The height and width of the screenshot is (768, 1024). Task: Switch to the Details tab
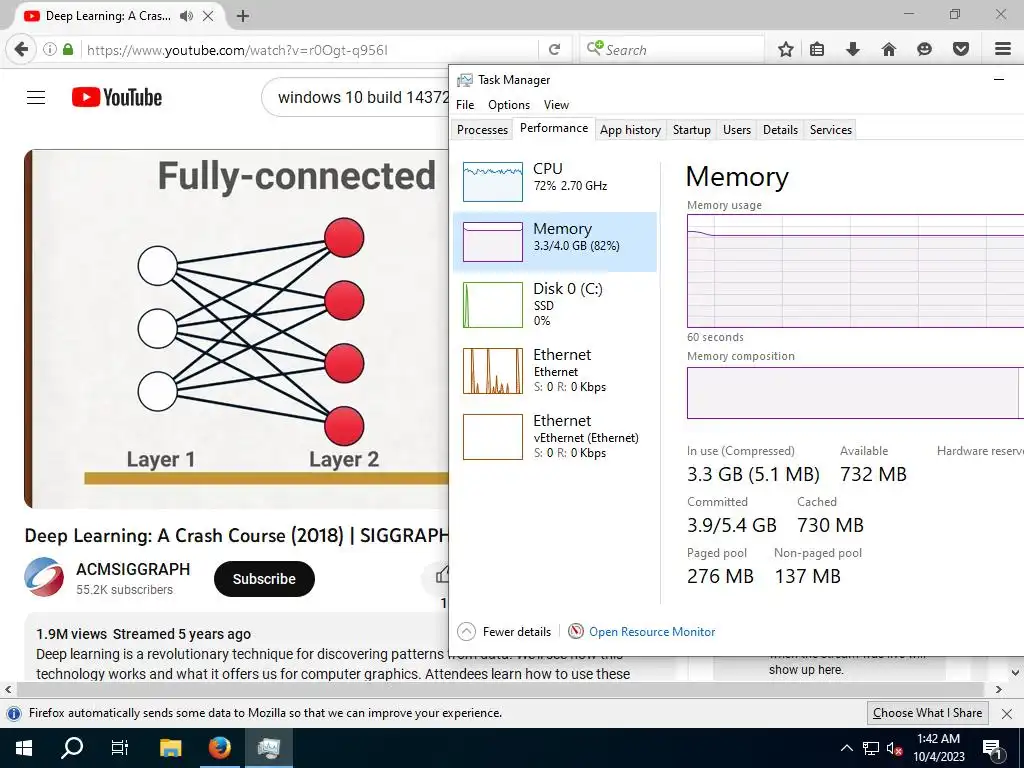point(780,129)
